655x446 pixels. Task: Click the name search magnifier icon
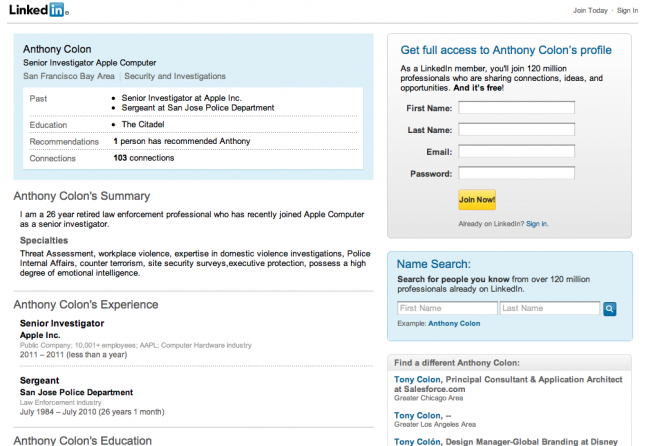tap(609, 309)
